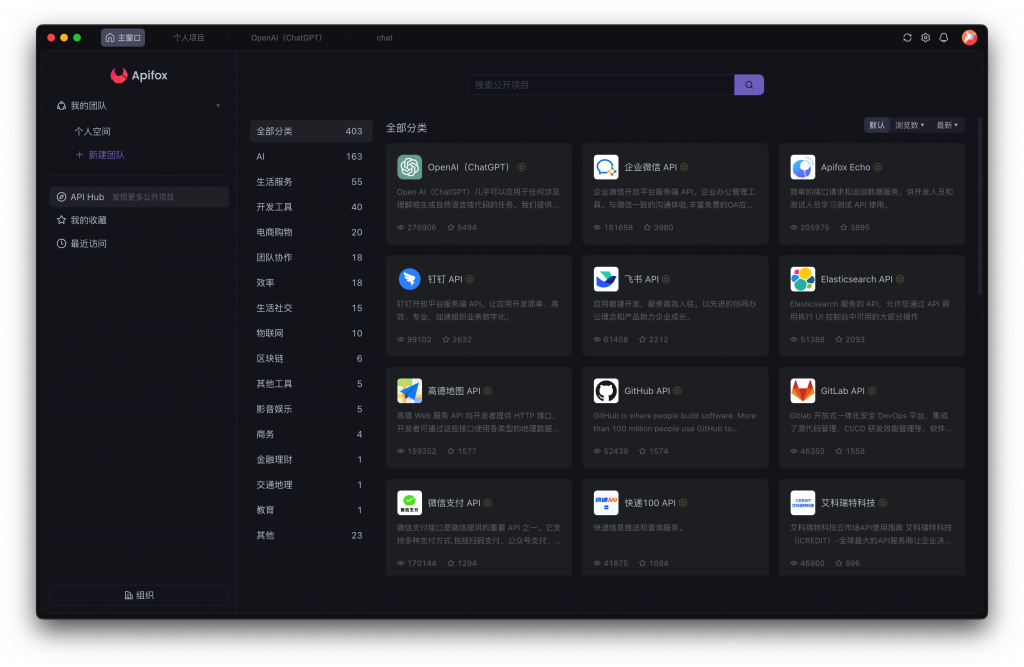Screen dimensions: 1024x667
Task: Open the 最新 sort dropdown
Action: click(947, 125)
